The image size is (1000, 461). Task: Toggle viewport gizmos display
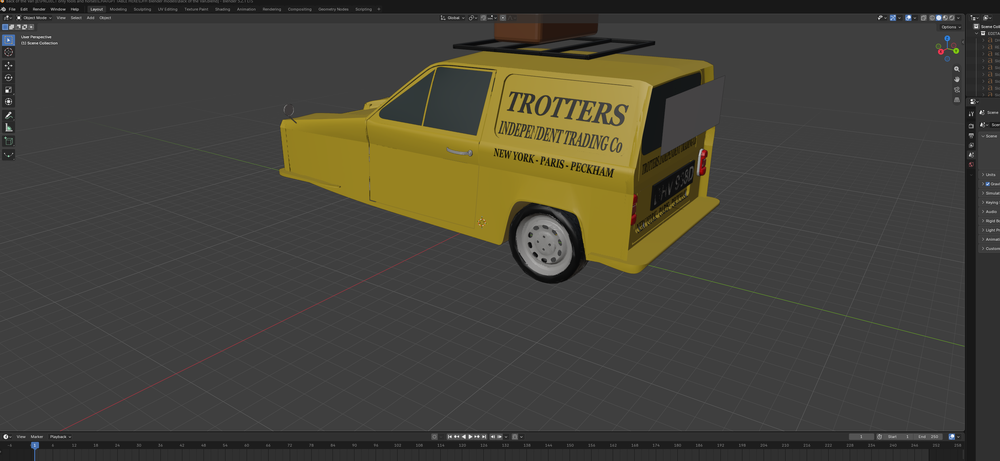(x=893, y=18)
